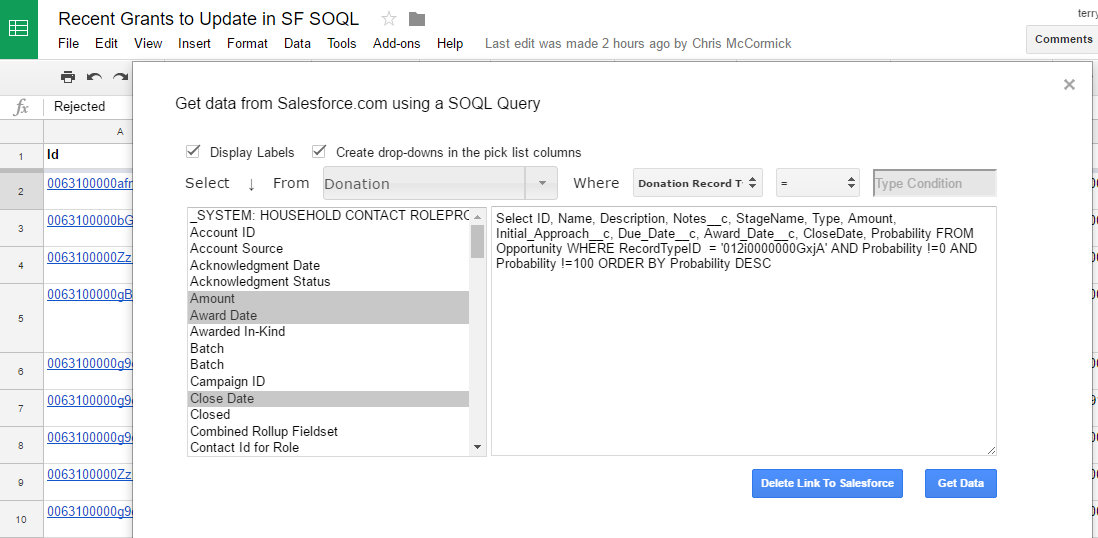The image size is (1098, 538).
Task: Click the field list scroll-down arrow
Action: point(478,447)
